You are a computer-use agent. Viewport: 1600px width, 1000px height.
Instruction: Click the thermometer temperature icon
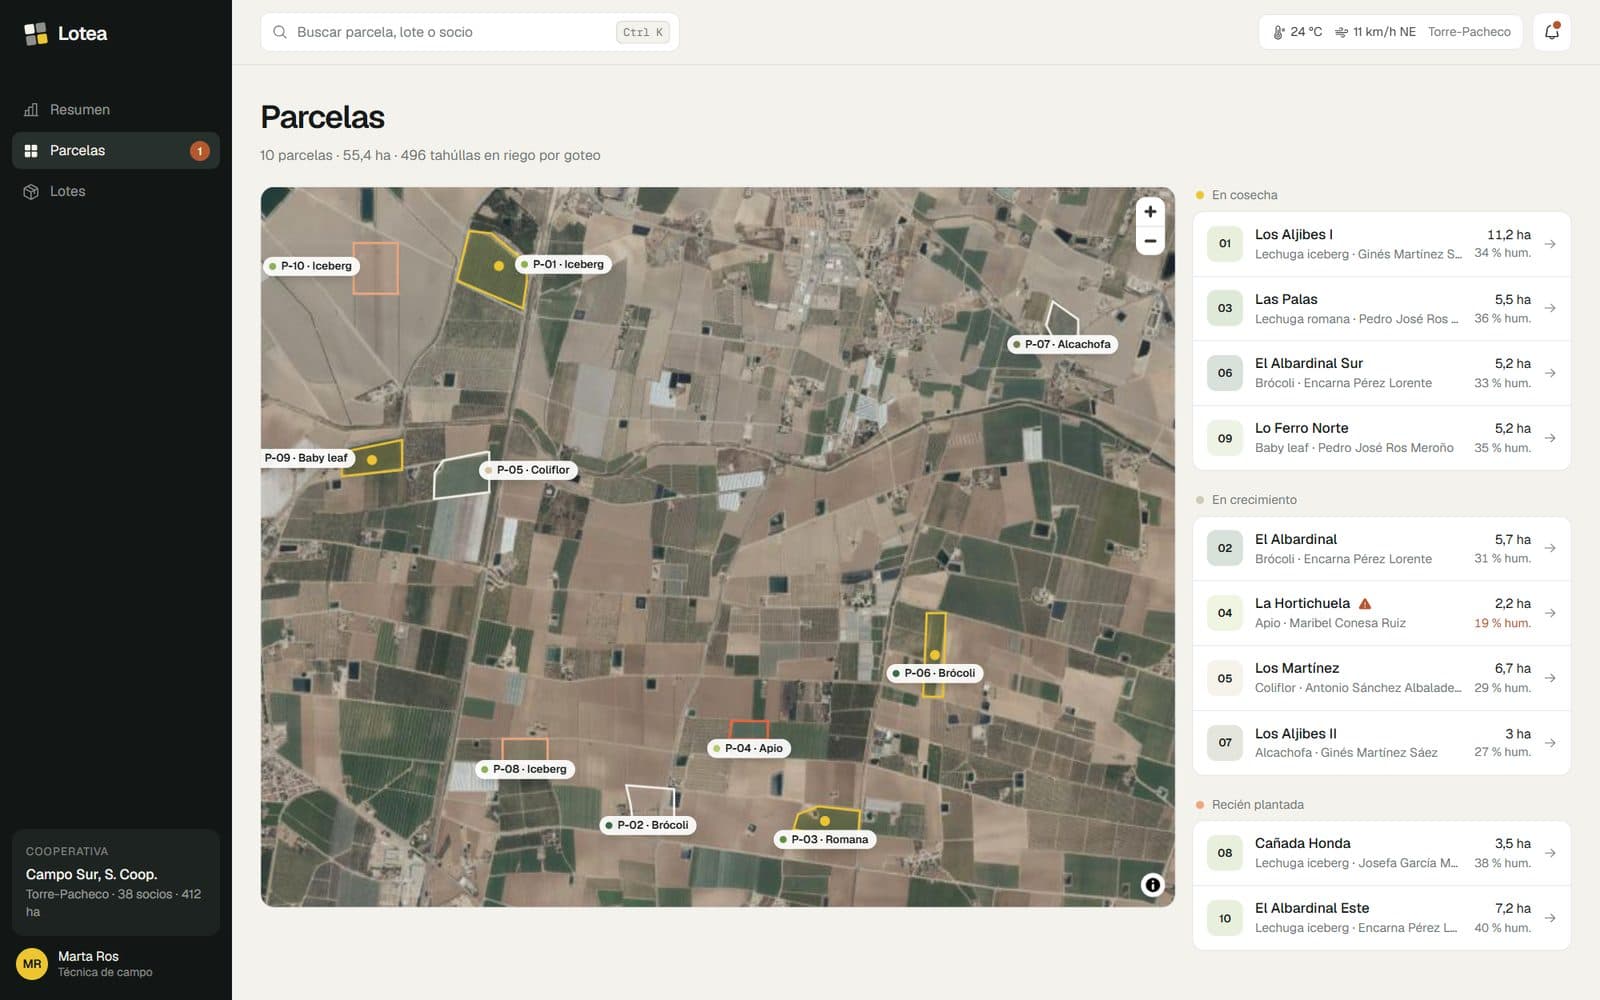[x=1278, y=32]
